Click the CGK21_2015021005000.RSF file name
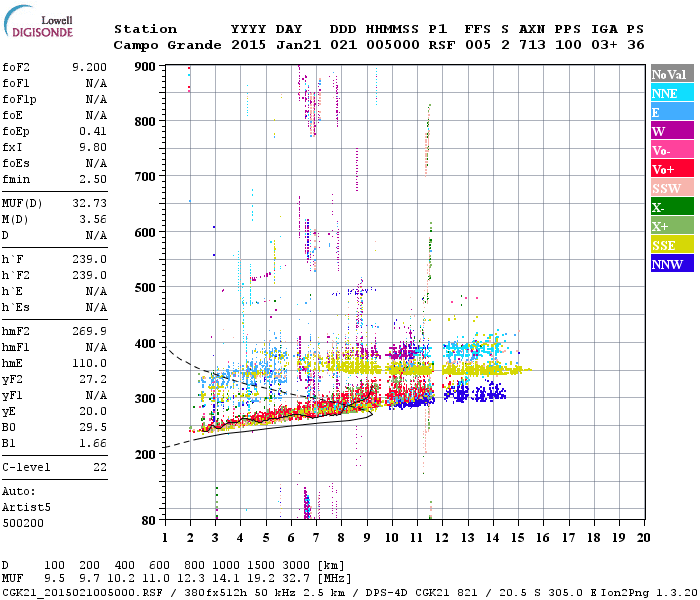Viewport: 700px width, 600px height. 82,592
